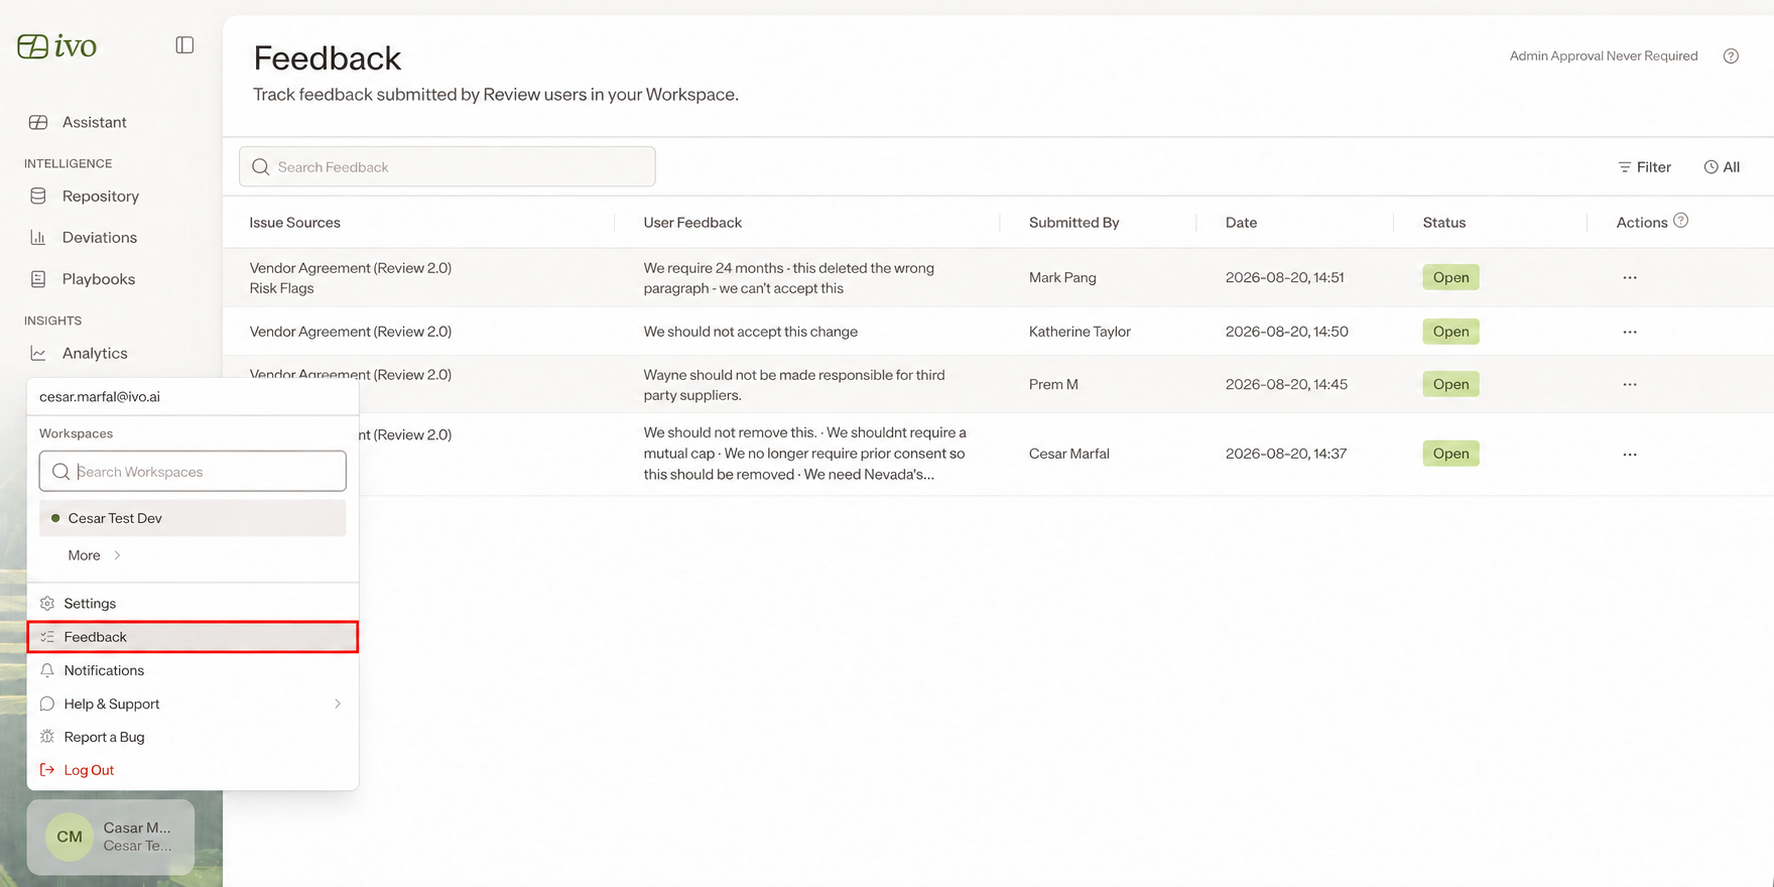1774x887 pixels.
Task: Expand More workspaces
Action: coord(94,555)
